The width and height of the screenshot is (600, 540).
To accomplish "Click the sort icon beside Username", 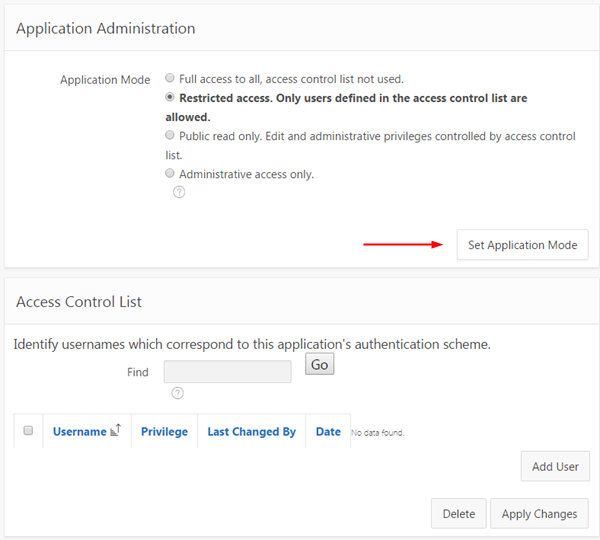I will click(115, 431).
